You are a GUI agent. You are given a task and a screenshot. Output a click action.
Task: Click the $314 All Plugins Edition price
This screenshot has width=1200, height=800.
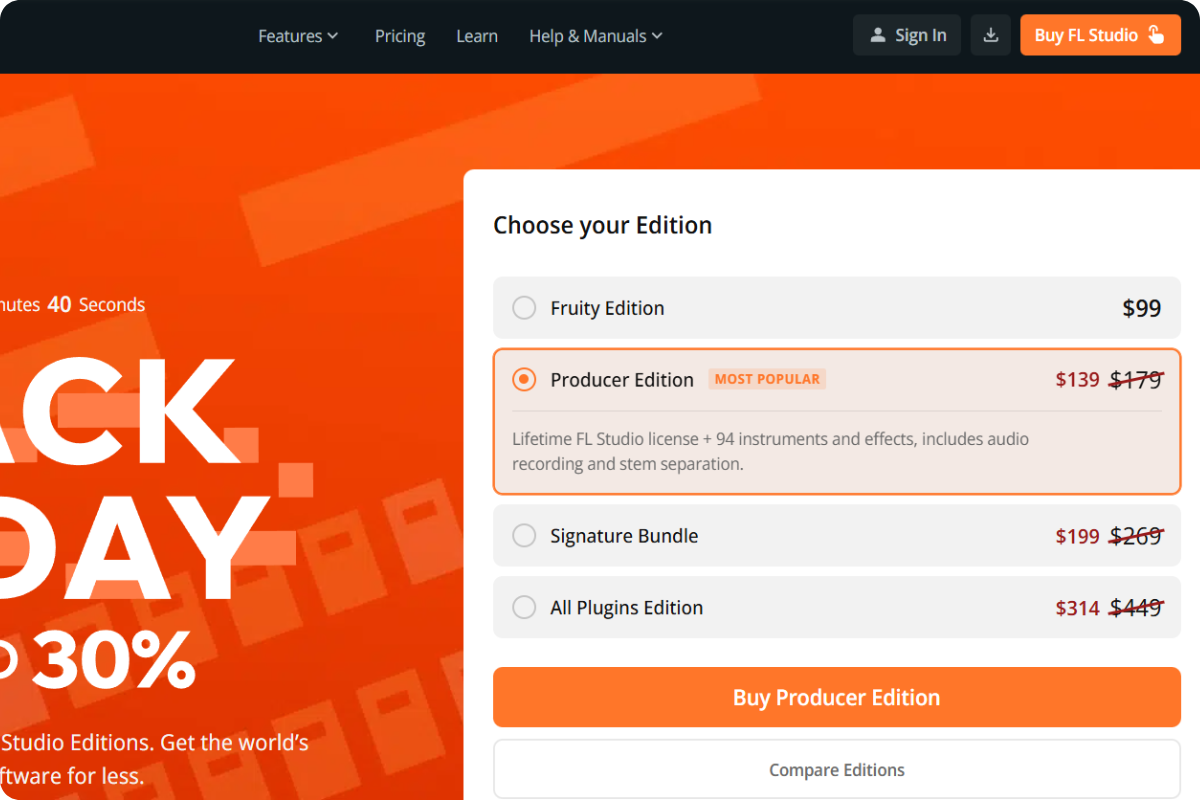pos(1077,608)
